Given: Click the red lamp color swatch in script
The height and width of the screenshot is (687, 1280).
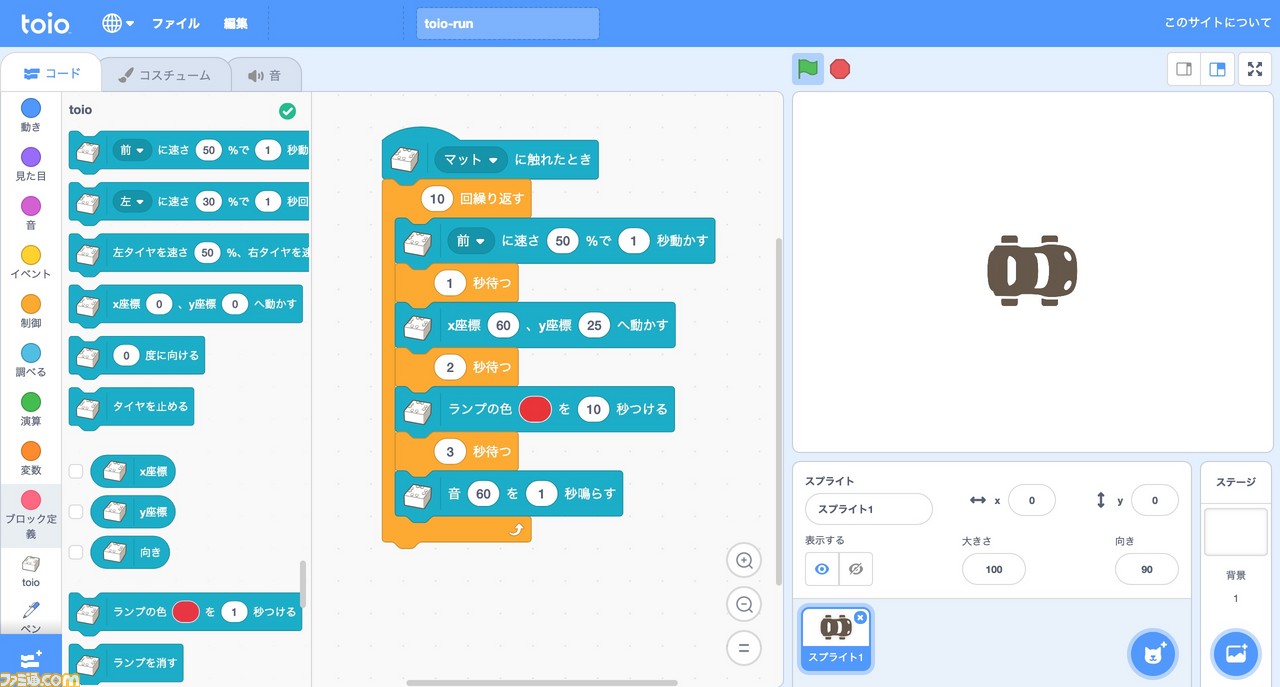Looking at the screenshot, I should [x=535, y=409].
